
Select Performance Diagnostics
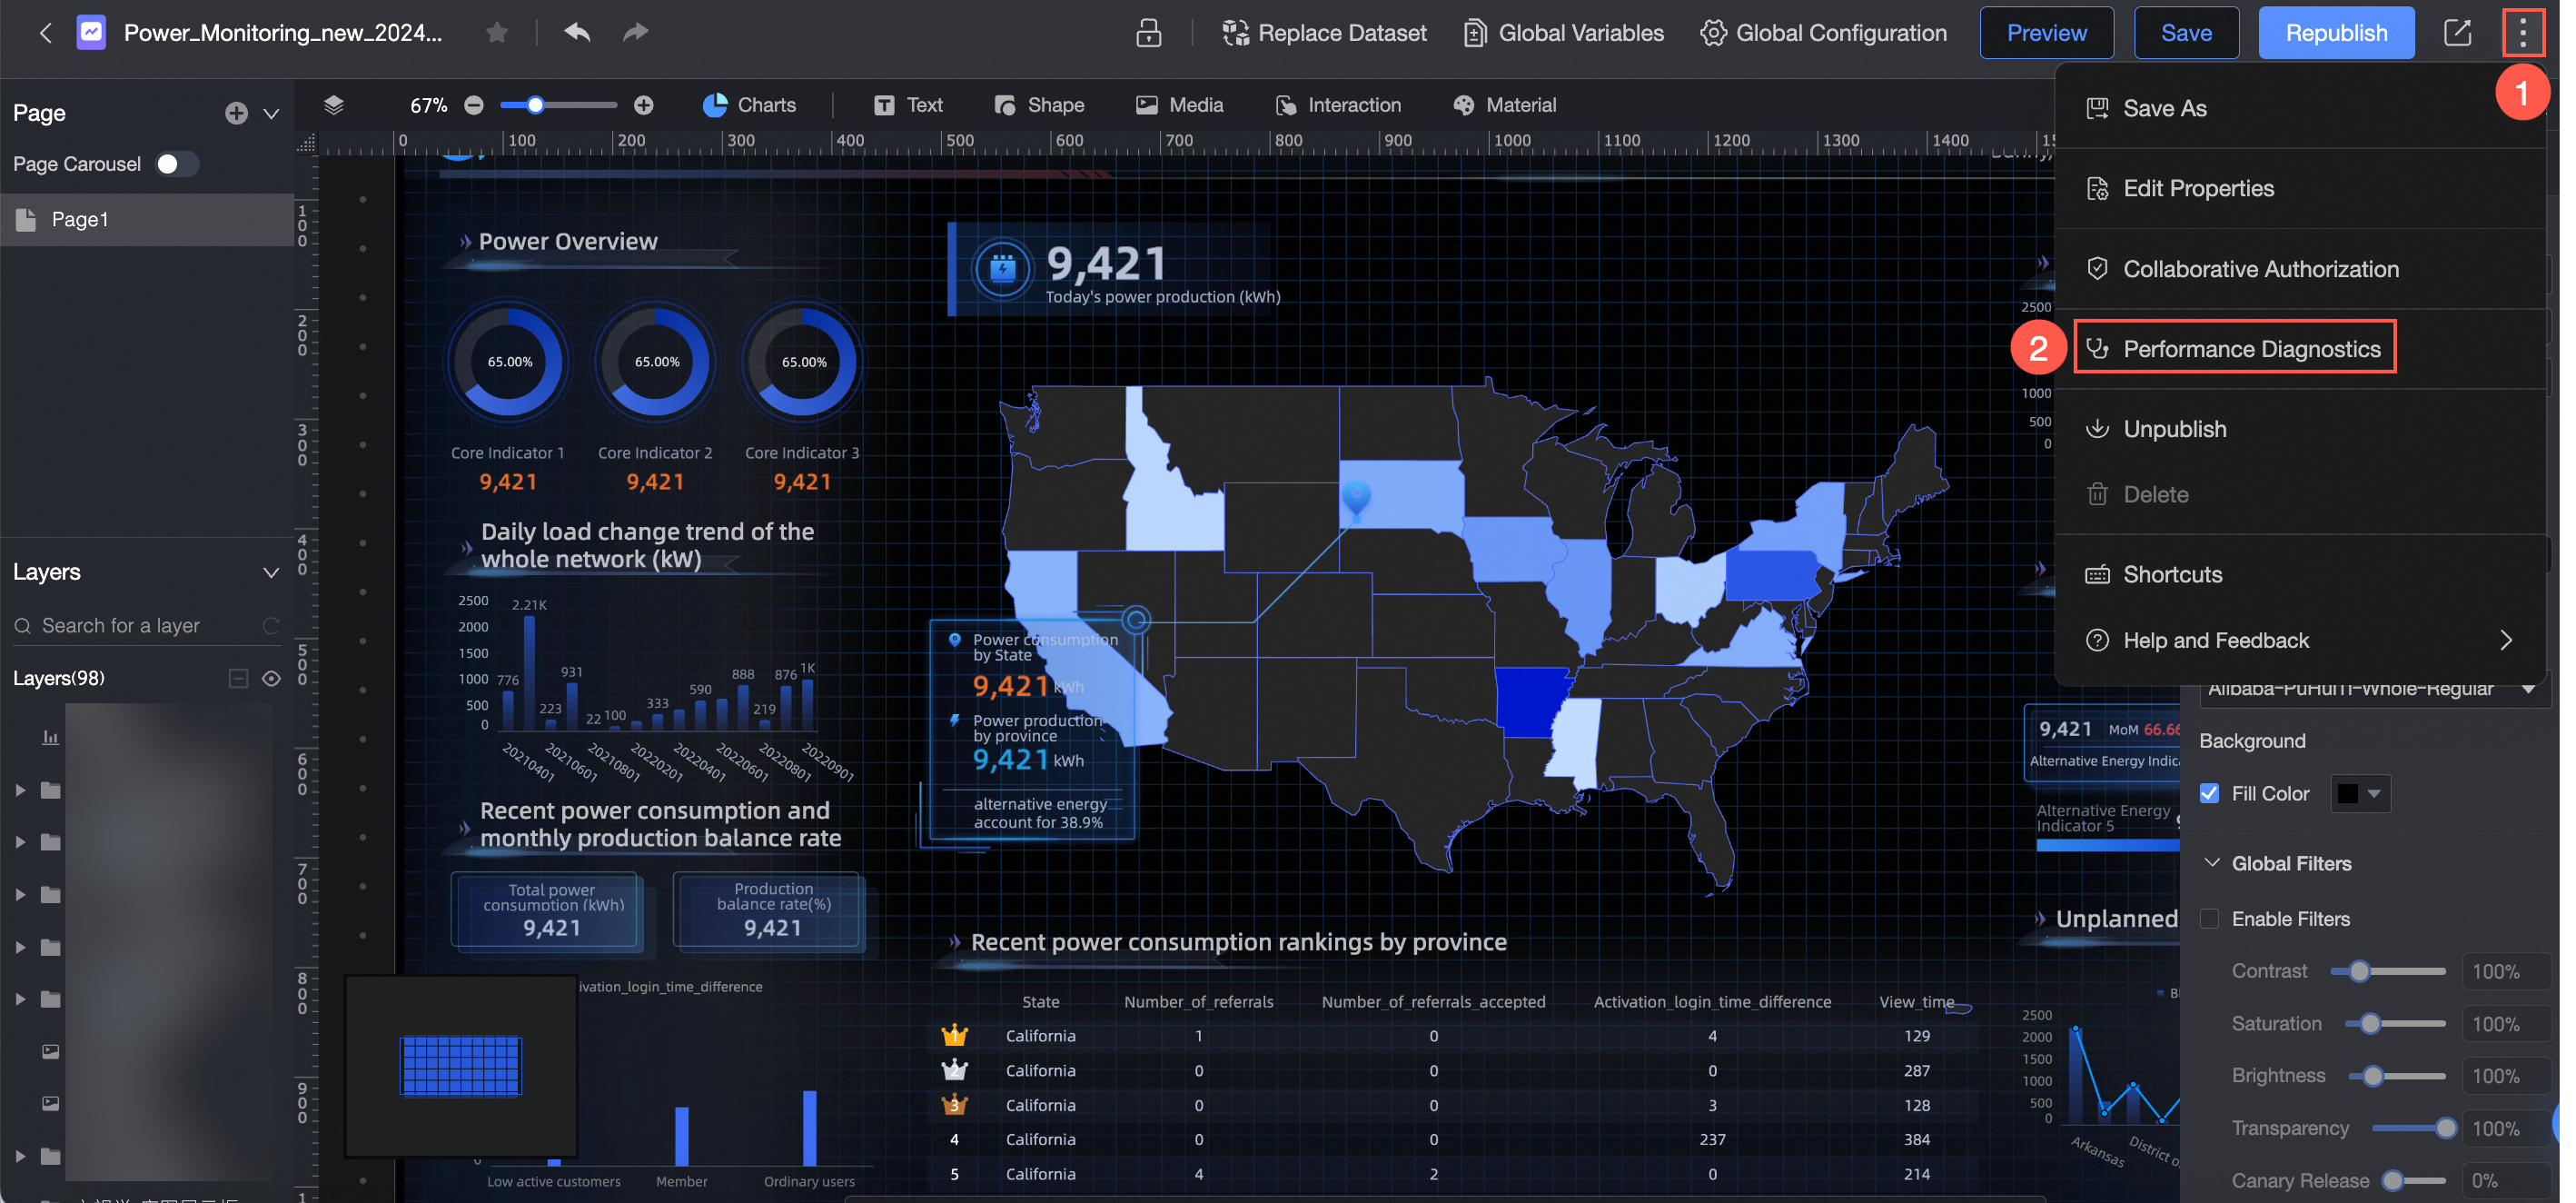pos(2235,349)
